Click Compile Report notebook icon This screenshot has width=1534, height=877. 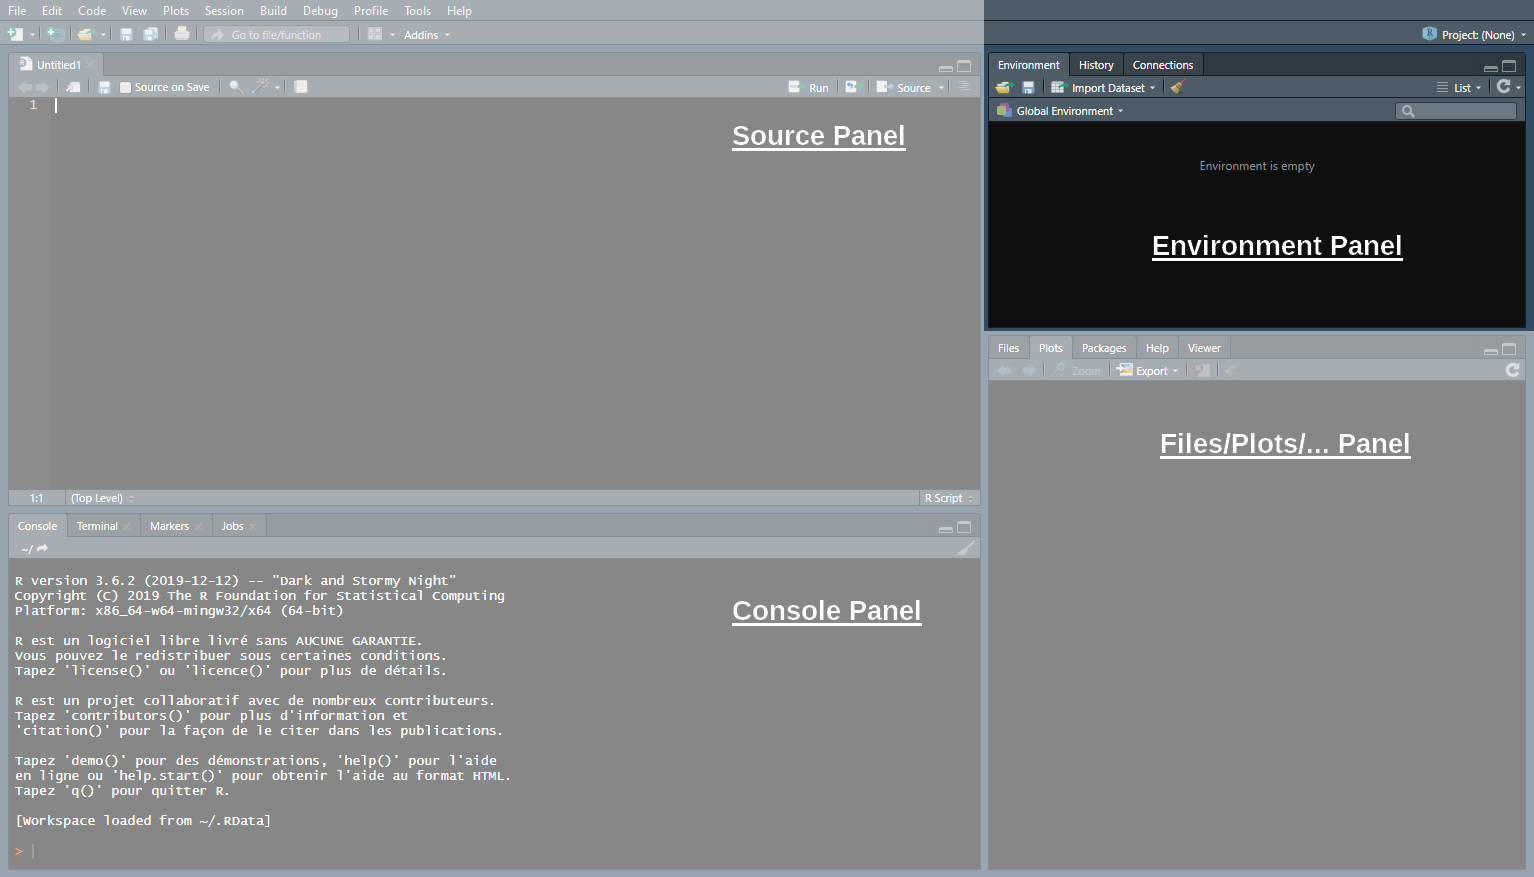[301, 87]
